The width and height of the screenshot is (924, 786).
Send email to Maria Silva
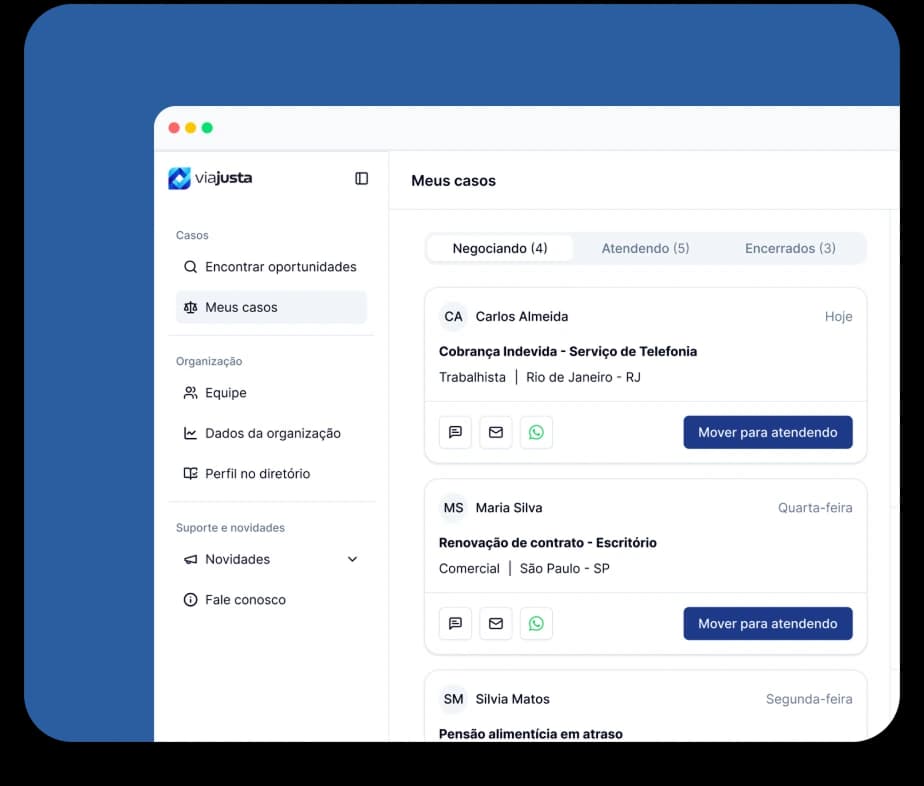click(496, 623)
